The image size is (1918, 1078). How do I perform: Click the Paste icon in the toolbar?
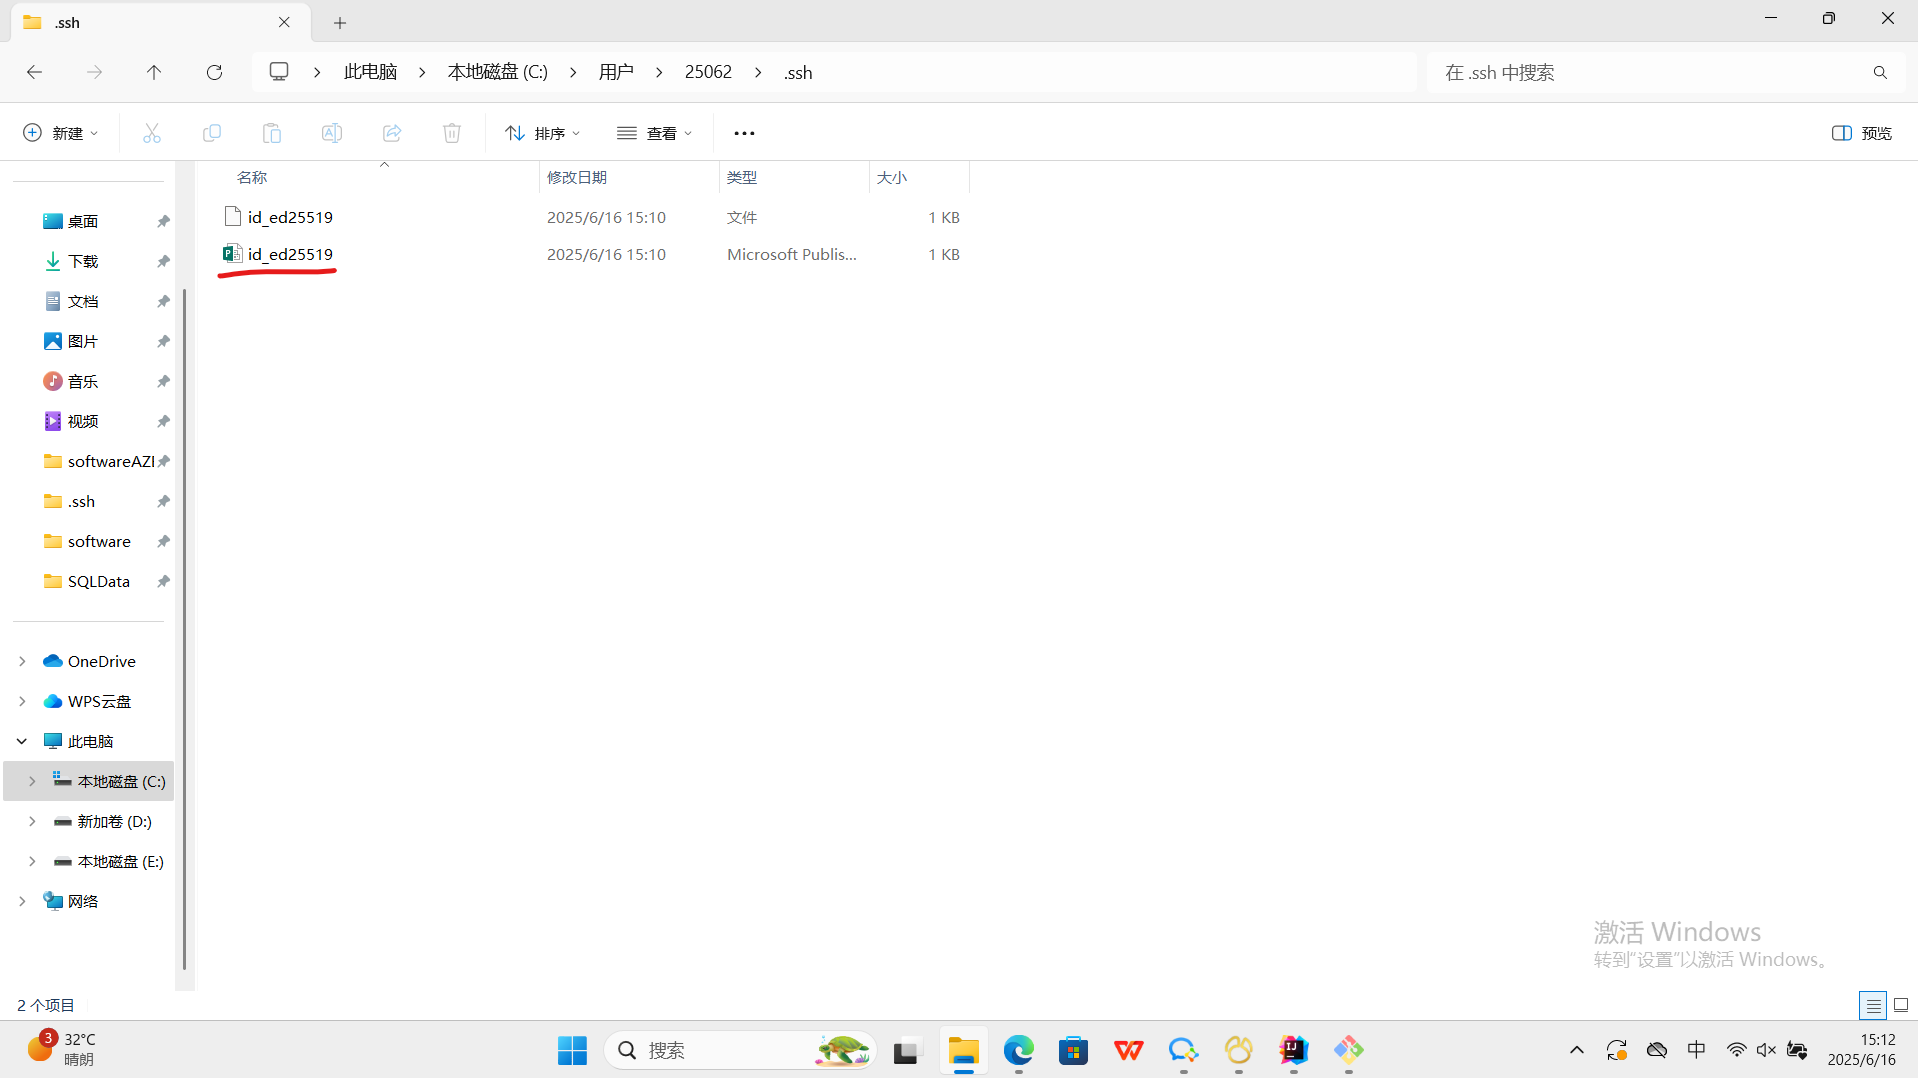pos(271,132)
